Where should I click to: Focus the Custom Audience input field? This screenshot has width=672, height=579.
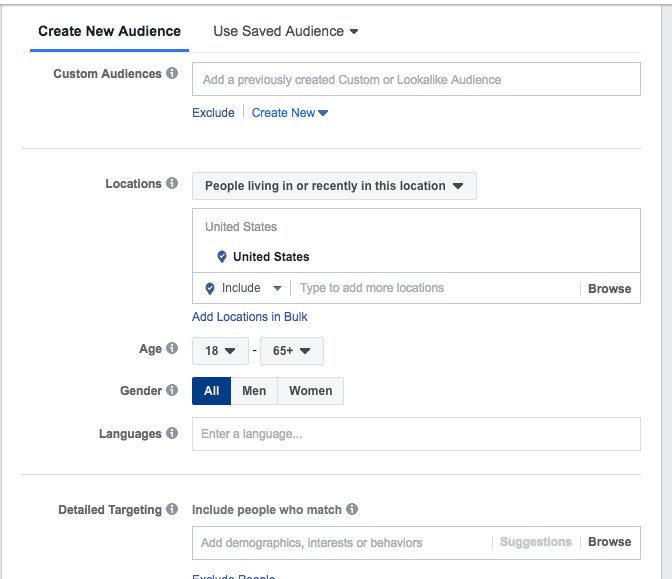[x=416, y=79]
